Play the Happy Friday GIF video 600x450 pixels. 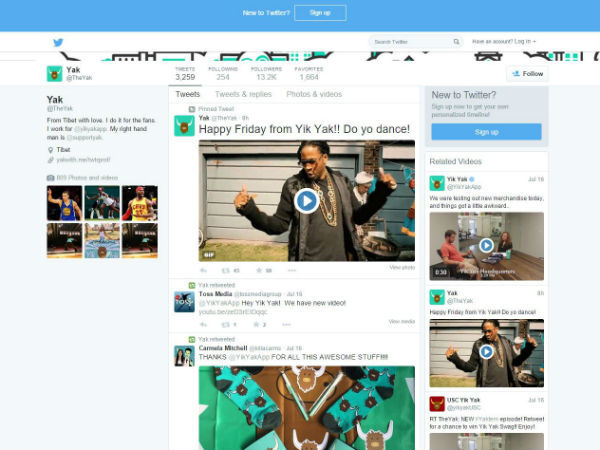tap(307, 201)
